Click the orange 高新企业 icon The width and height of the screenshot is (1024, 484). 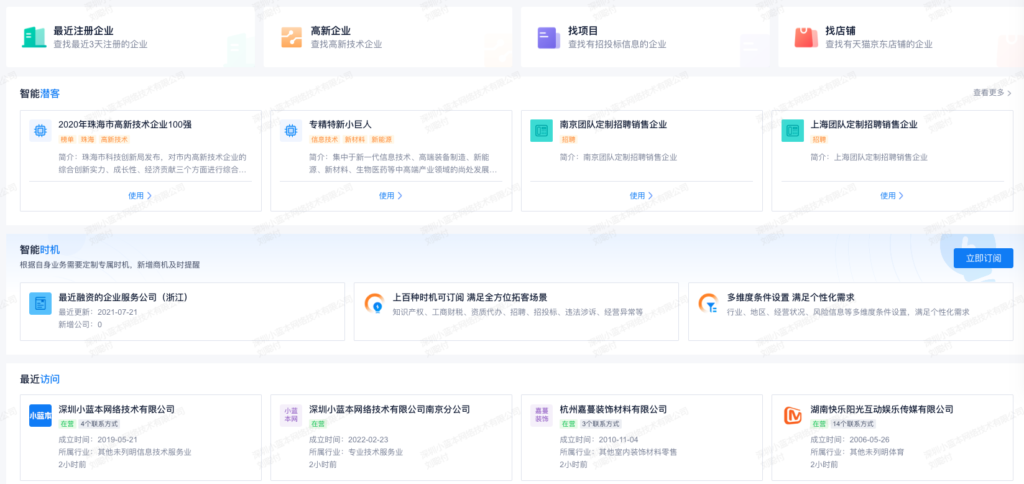coord(291,37)
